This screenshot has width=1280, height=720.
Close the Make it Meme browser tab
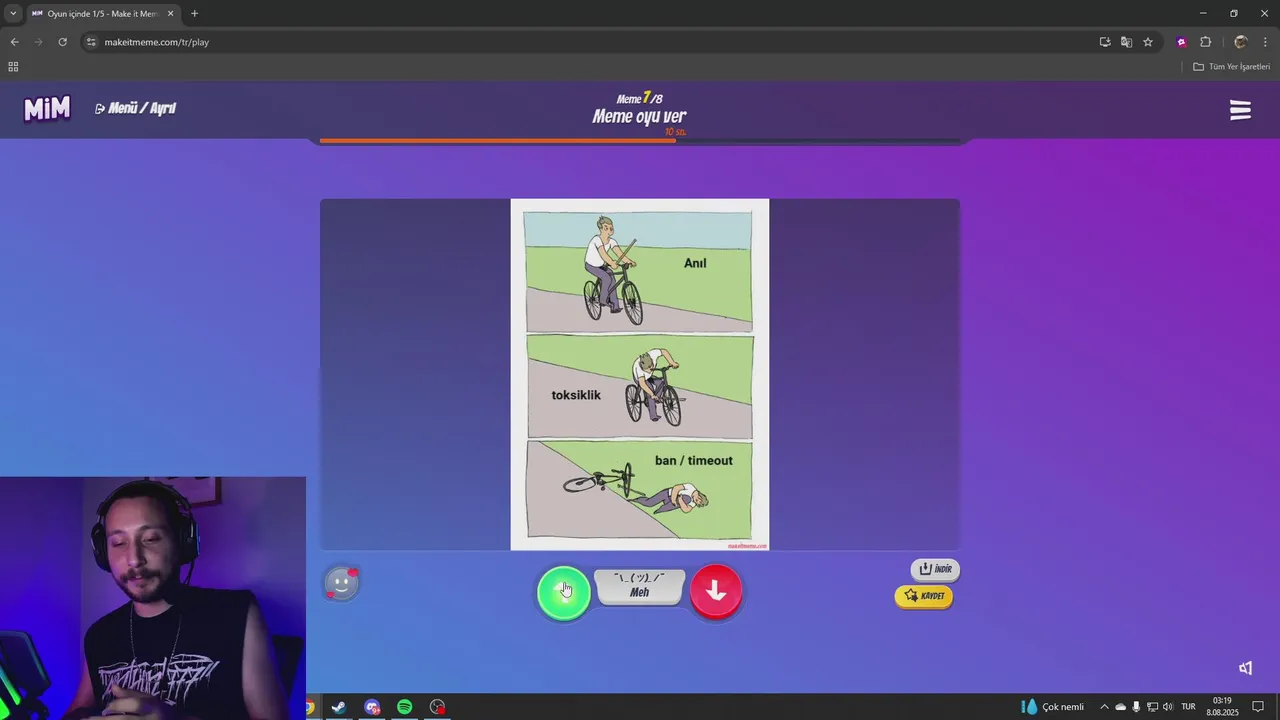click(x=170, y=14)
